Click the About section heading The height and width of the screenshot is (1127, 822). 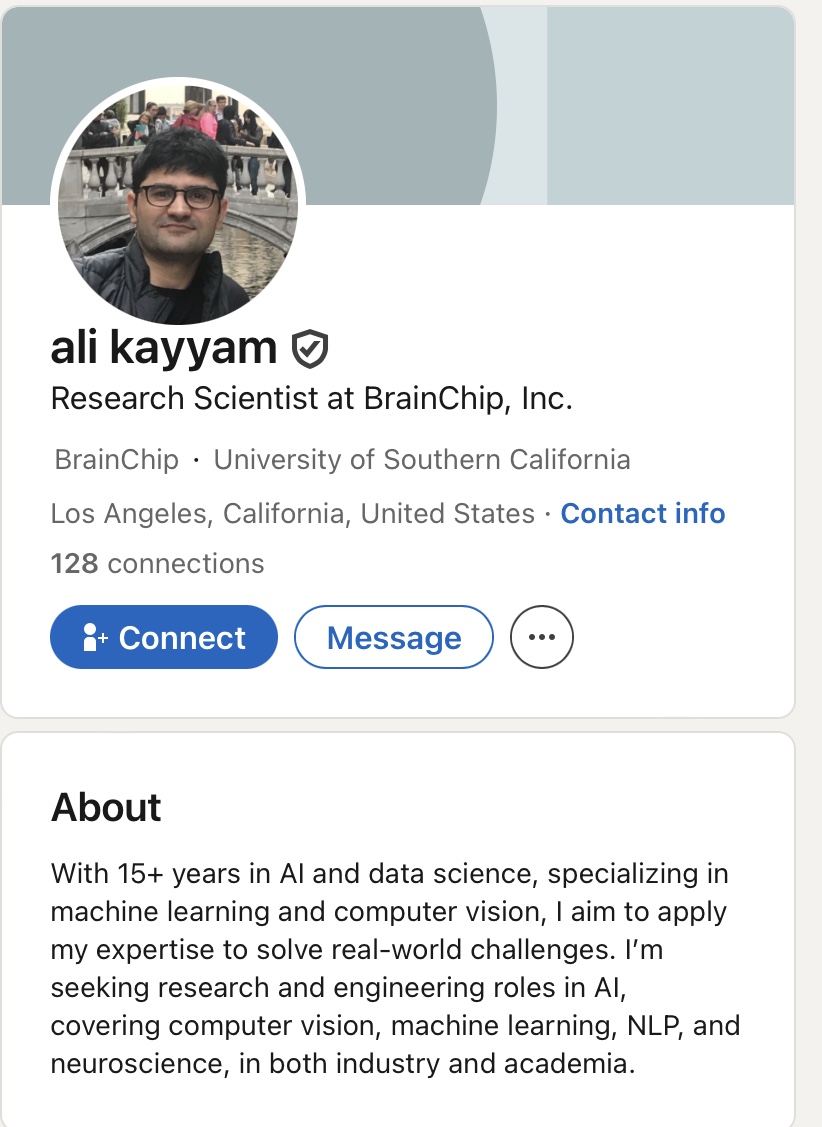[x=106, y=807]
